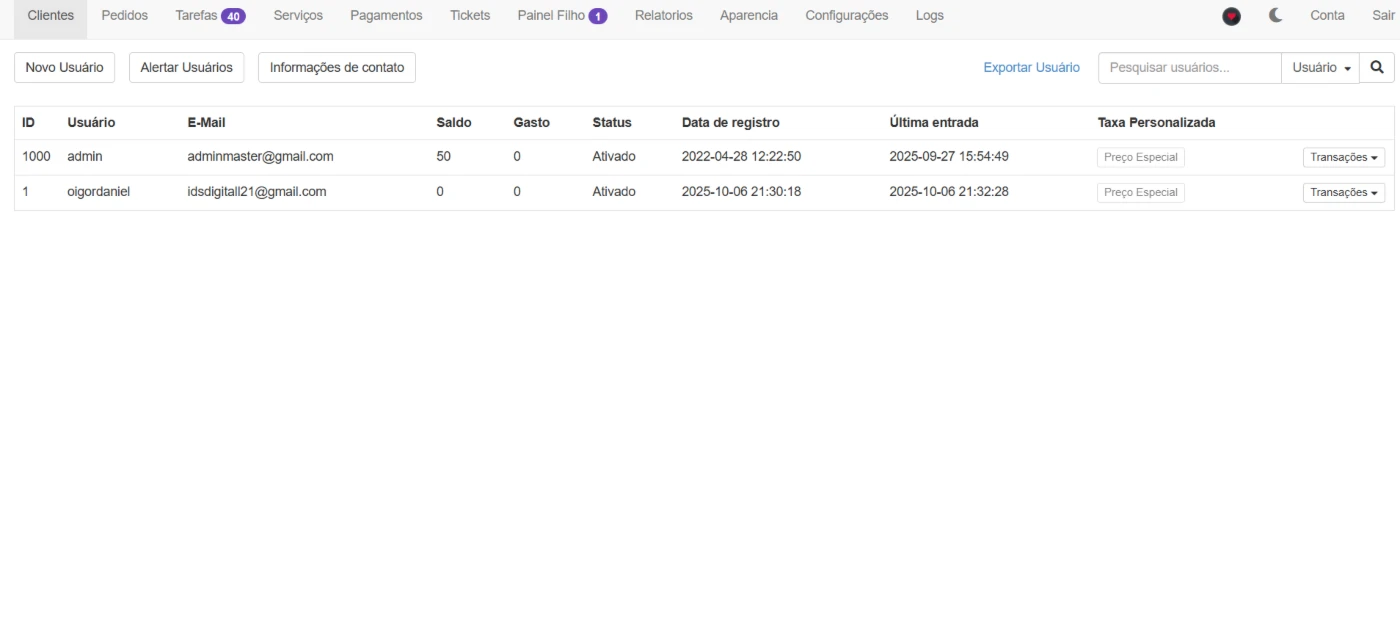Click the Novo Usuário button

point(64,67)
